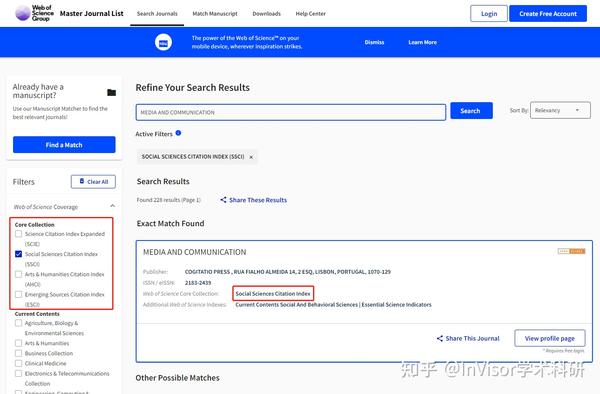The width and height of the screenshot is (600, 394).
Task: Click the Clear All filters button
Action: (x=93, y=182)
